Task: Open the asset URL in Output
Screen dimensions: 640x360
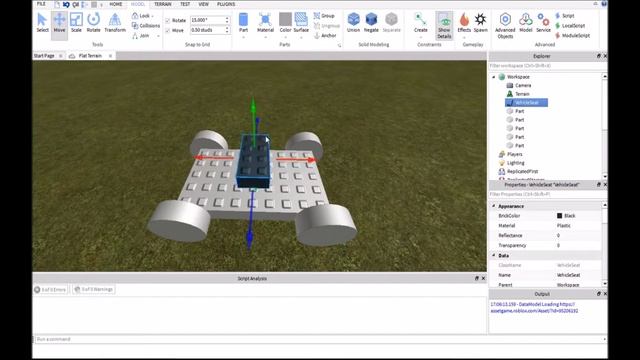Action: click(x=534, y=308)
